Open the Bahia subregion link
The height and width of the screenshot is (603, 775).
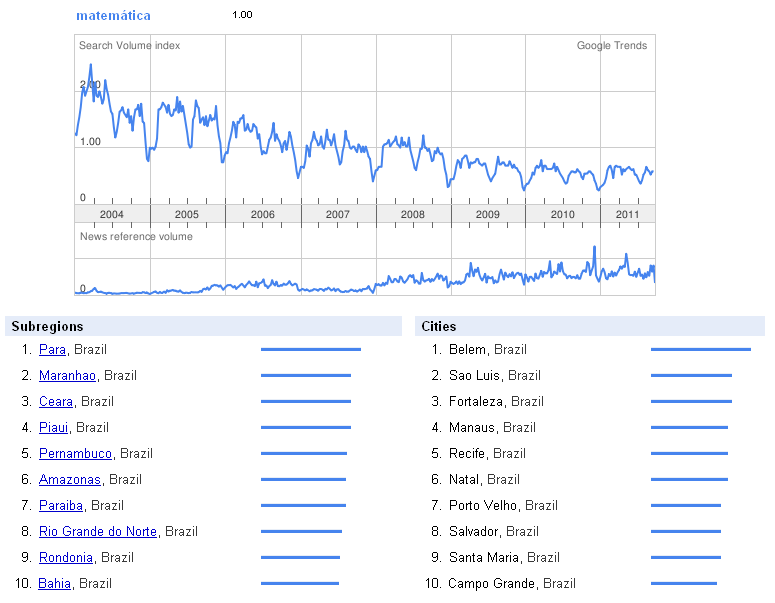click(x=54, y=583)
